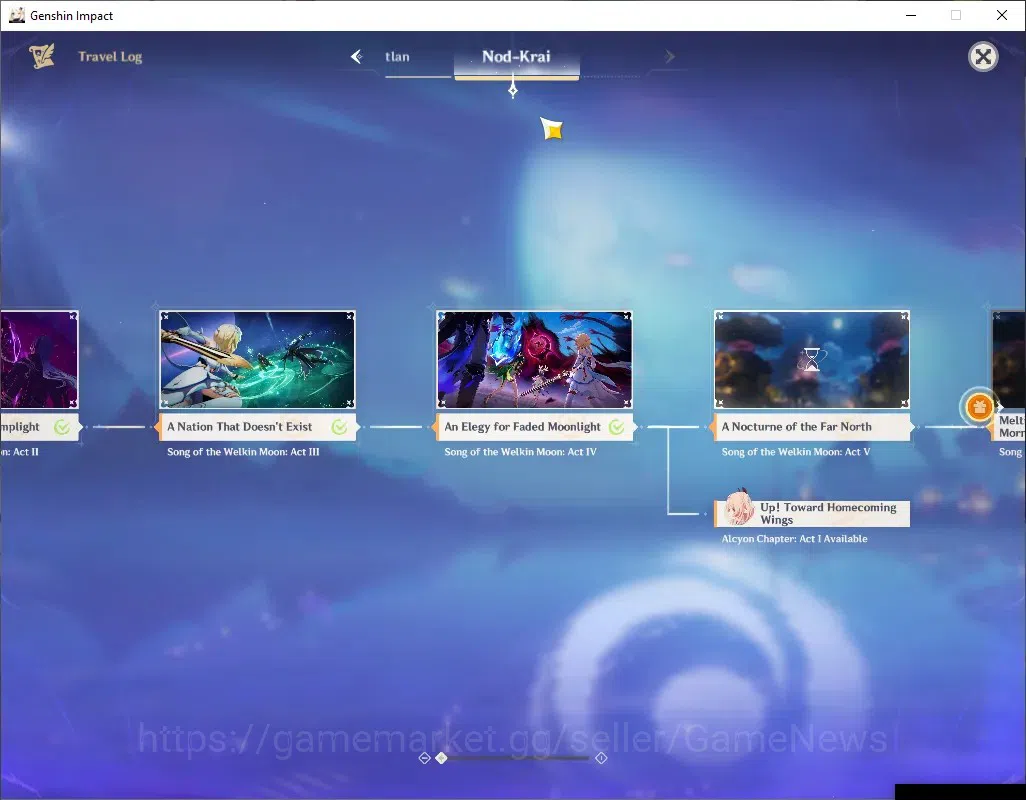
Task: Click the character portrait on the Homecoming Wings entry
Action: (737, 508)
